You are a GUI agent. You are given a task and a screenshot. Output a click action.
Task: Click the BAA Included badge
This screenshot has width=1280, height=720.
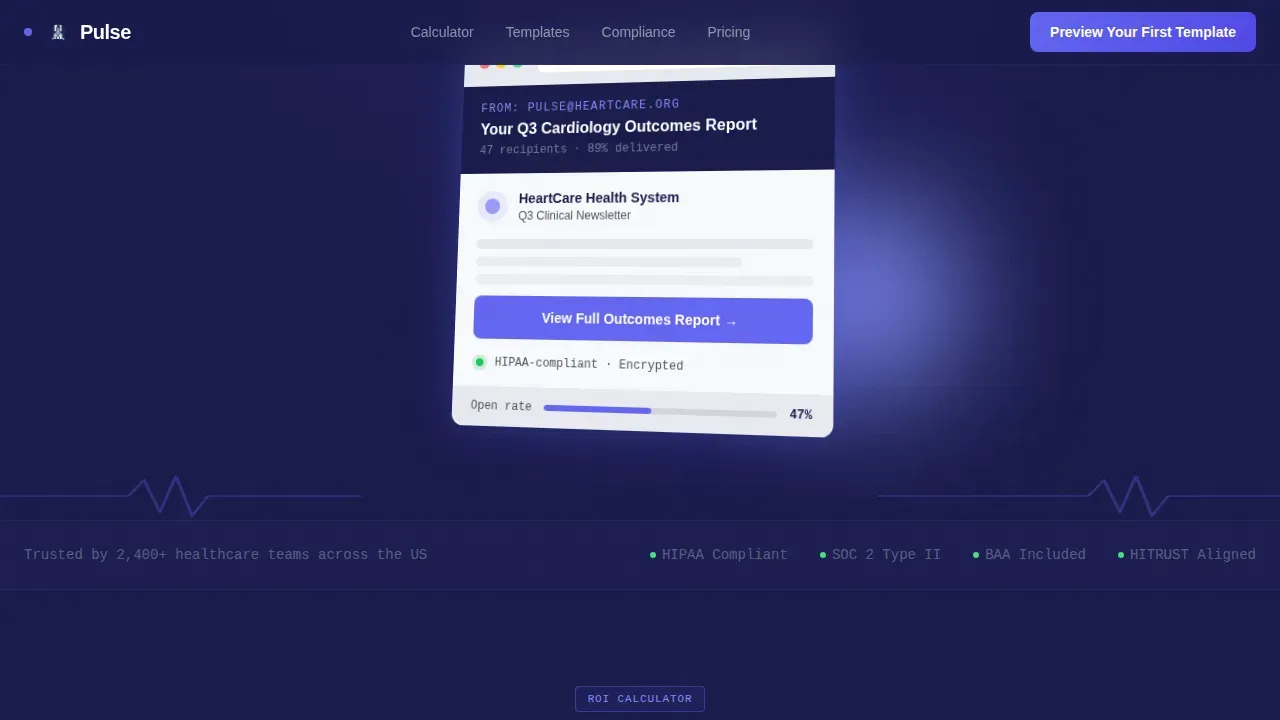[1029, 555]
